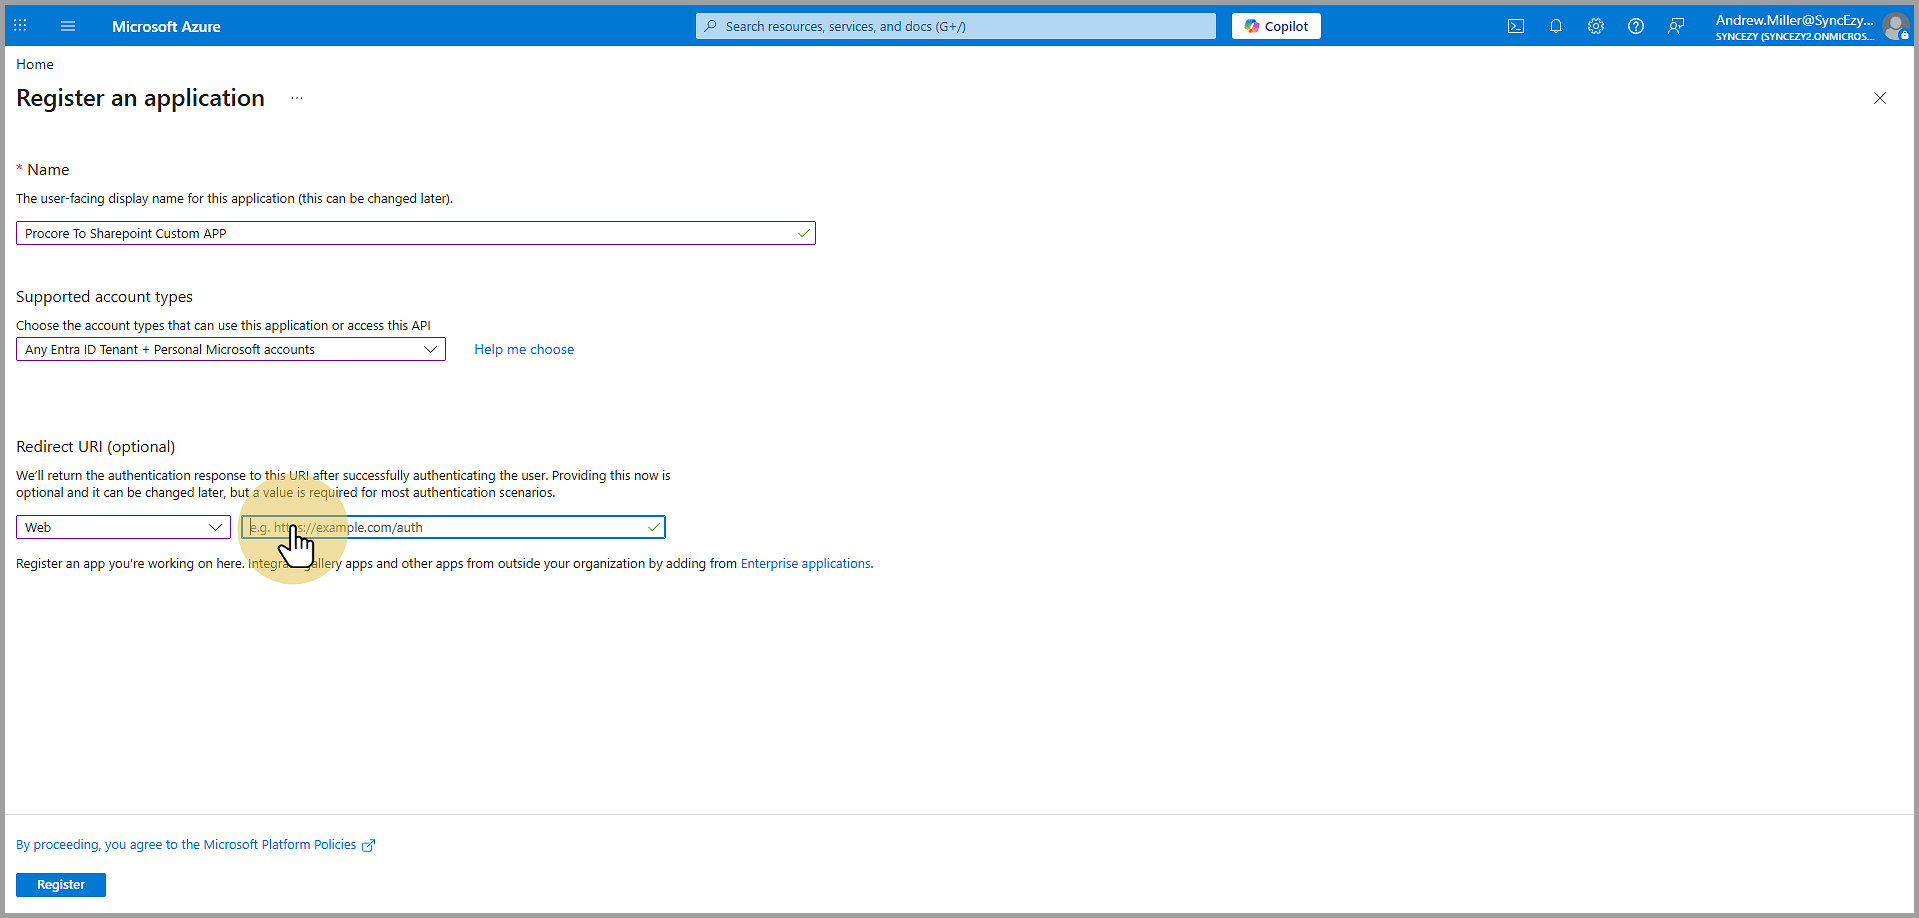Click the ellipsis beside Register an application

(297, 98)
